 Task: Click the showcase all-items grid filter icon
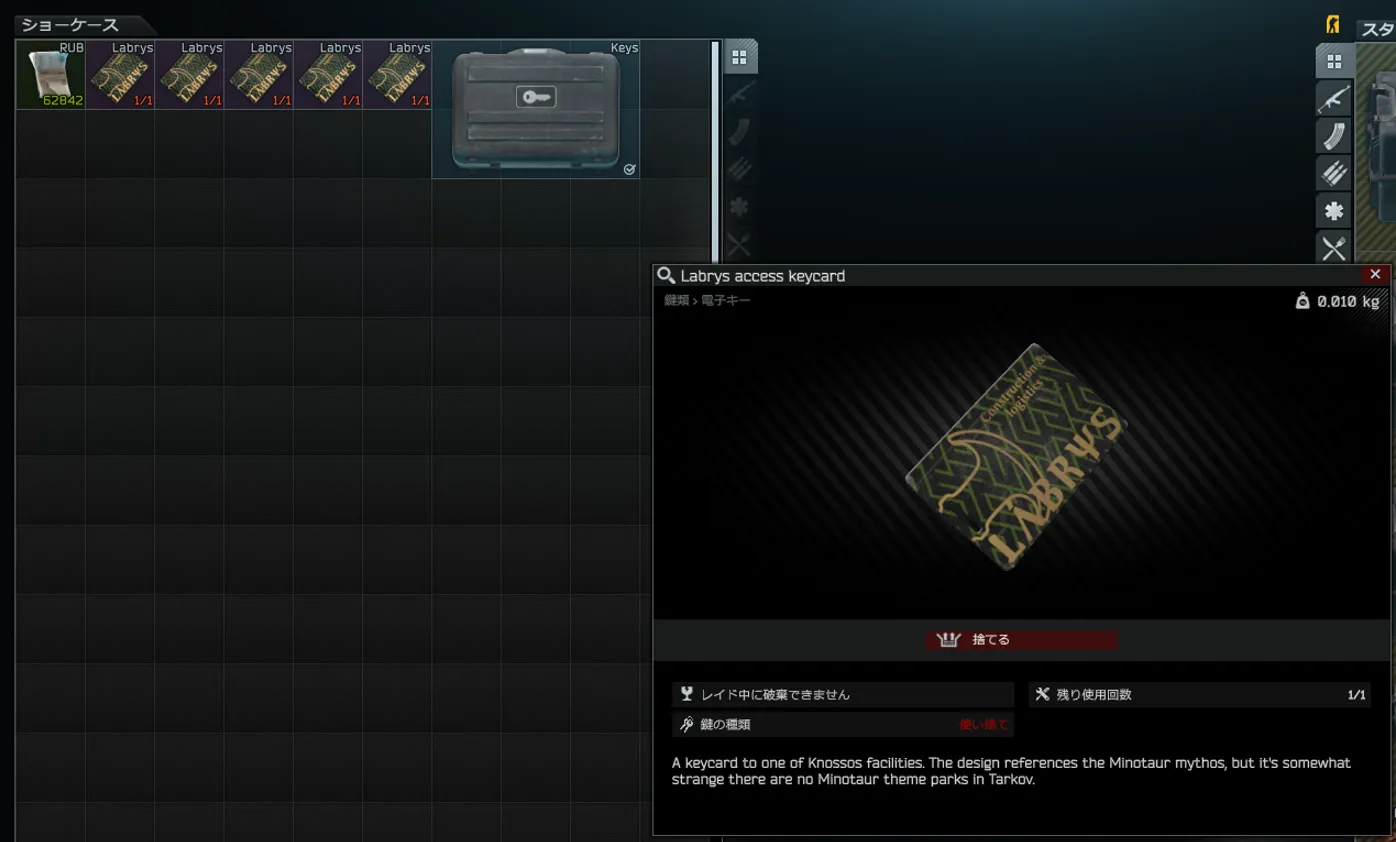(740, 57)
